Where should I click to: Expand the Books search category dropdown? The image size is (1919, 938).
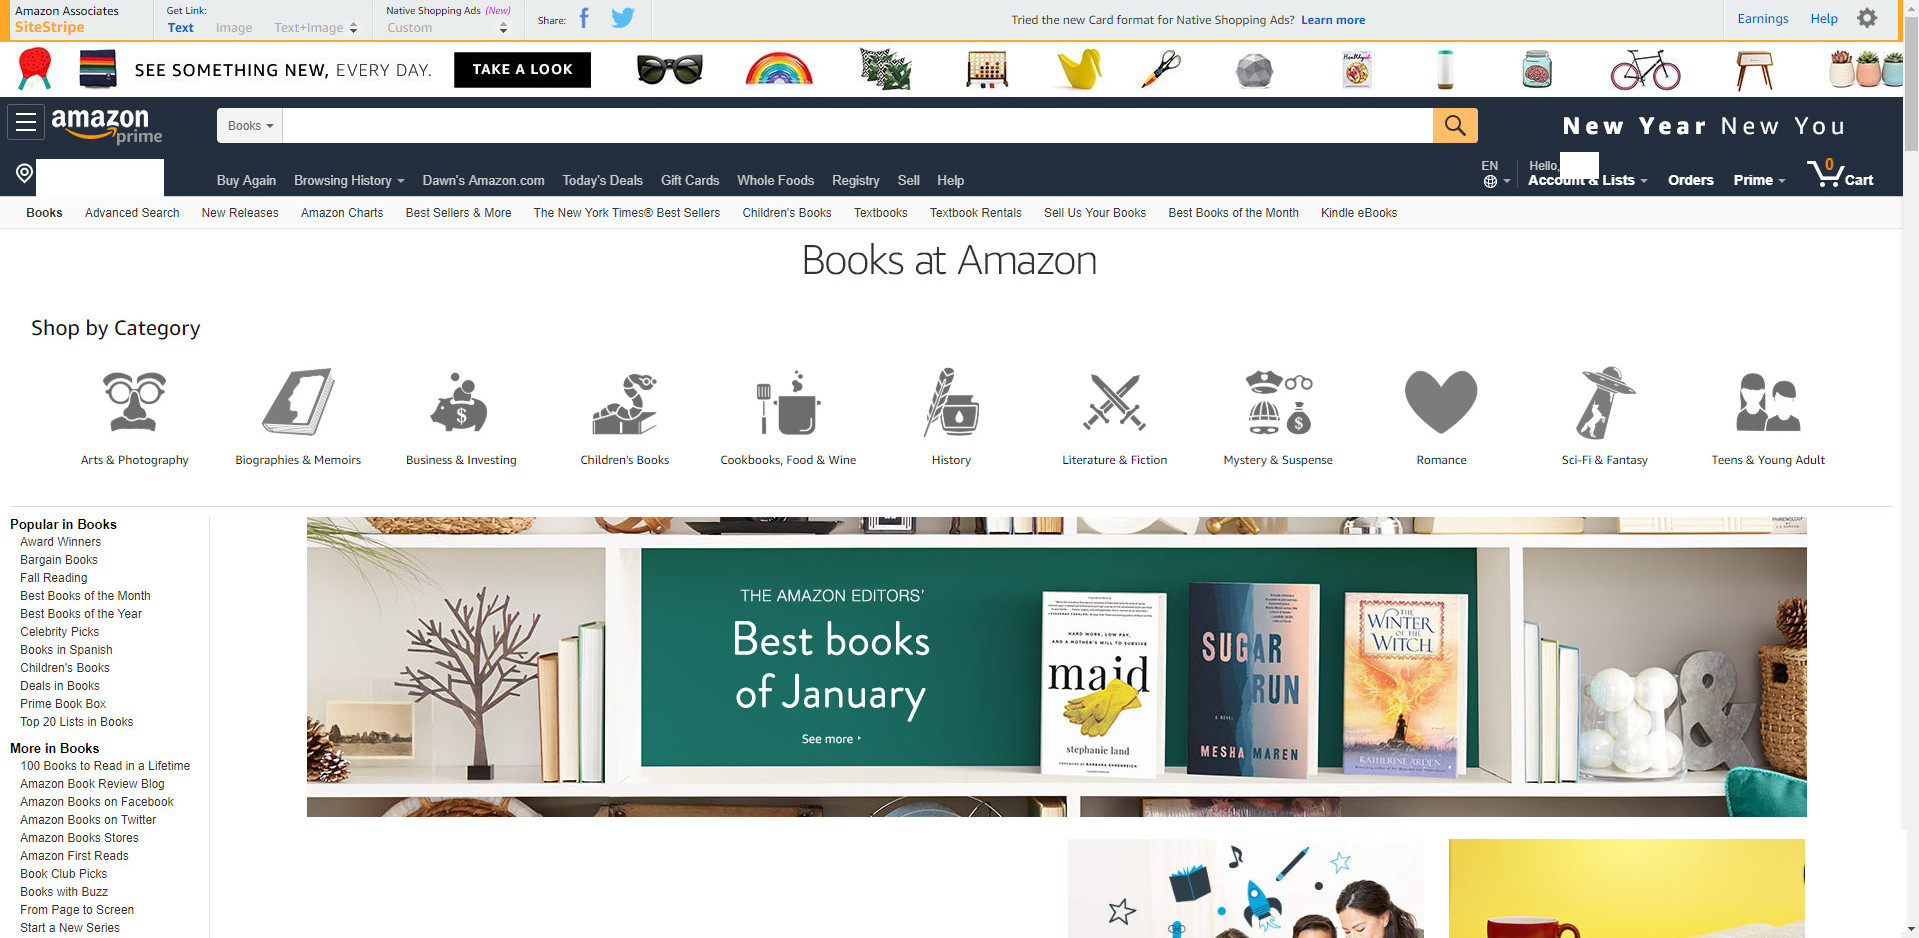coord(250,126)
